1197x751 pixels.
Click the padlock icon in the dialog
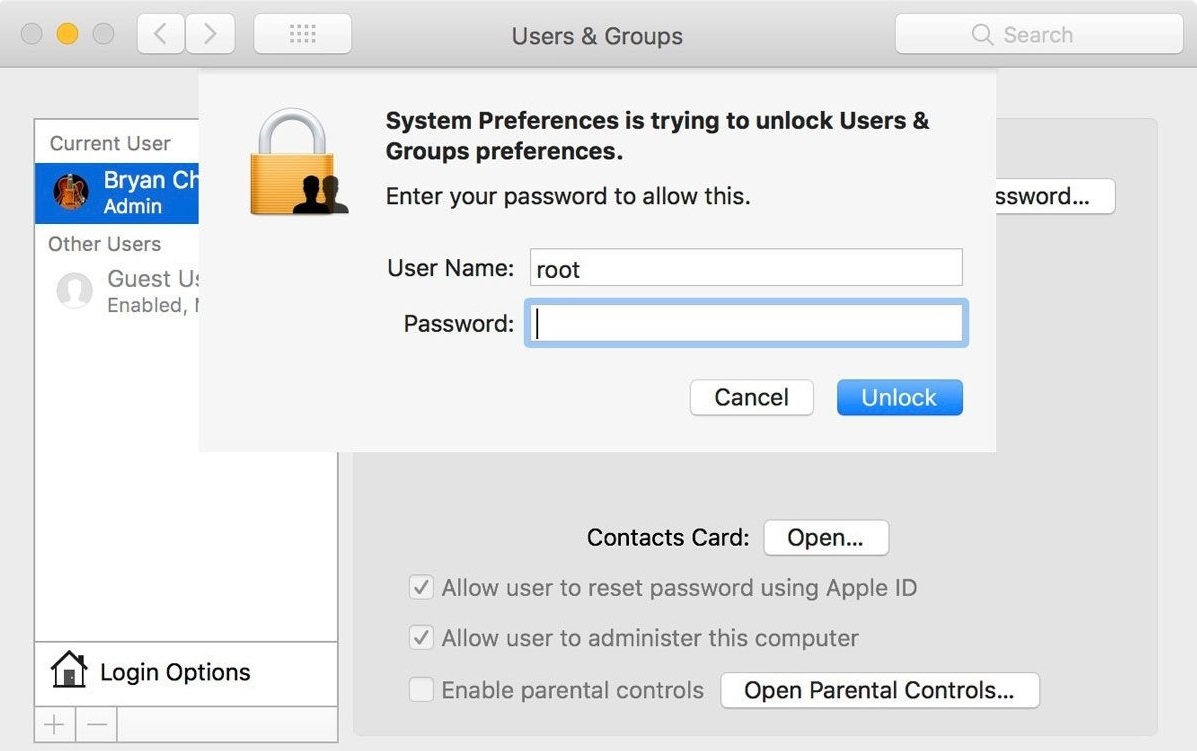pyautogui.click(x=299, y=162)
